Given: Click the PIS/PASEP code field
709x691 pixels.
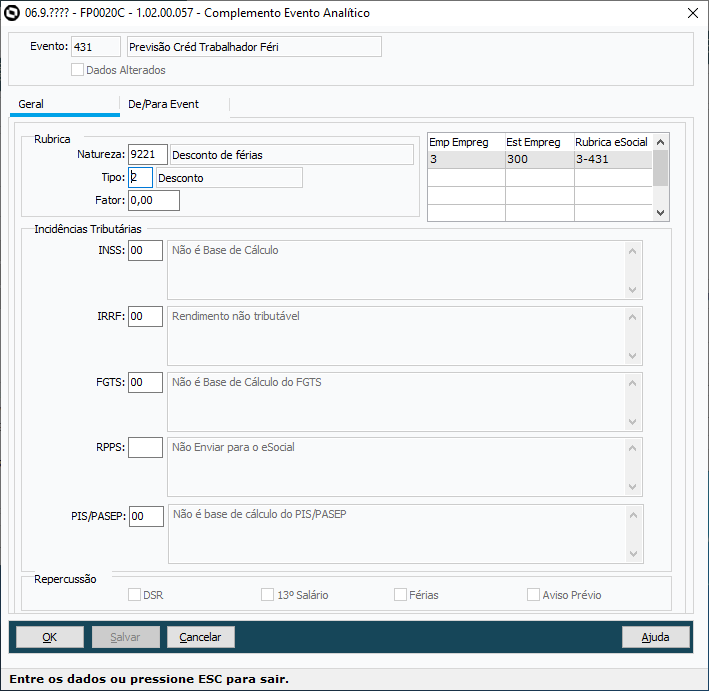Looking at the screenshot, I should click(x=147, y=516).
